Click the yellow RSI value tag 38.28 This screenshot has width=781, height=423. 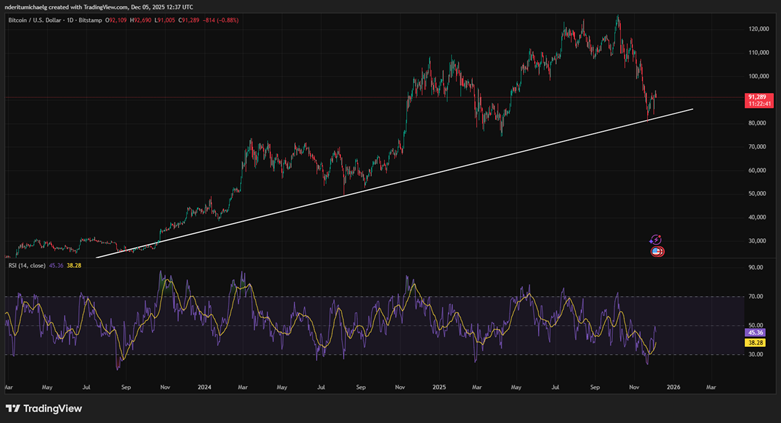[x=756, y=342]
